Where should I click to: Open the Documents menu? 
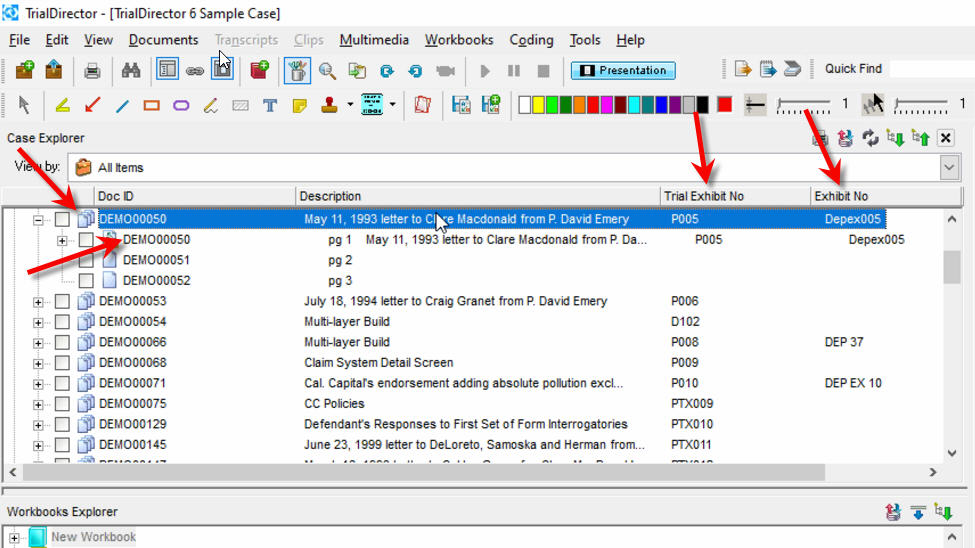click(x=164, y=40)
